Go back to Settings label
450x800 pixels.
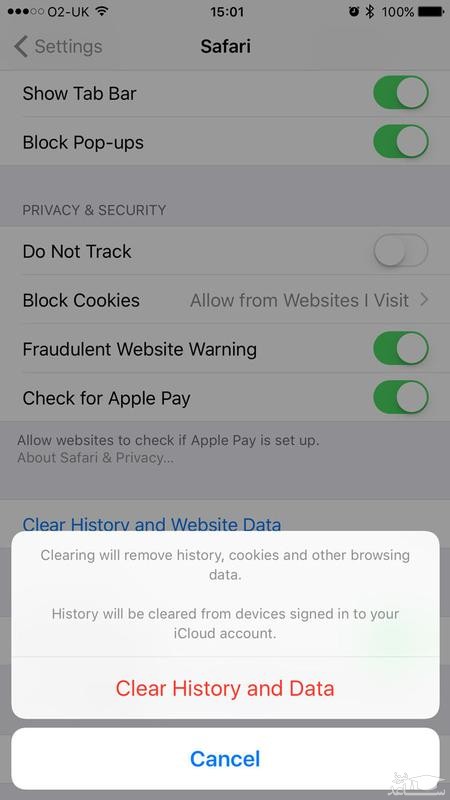(x=68, y=46)
